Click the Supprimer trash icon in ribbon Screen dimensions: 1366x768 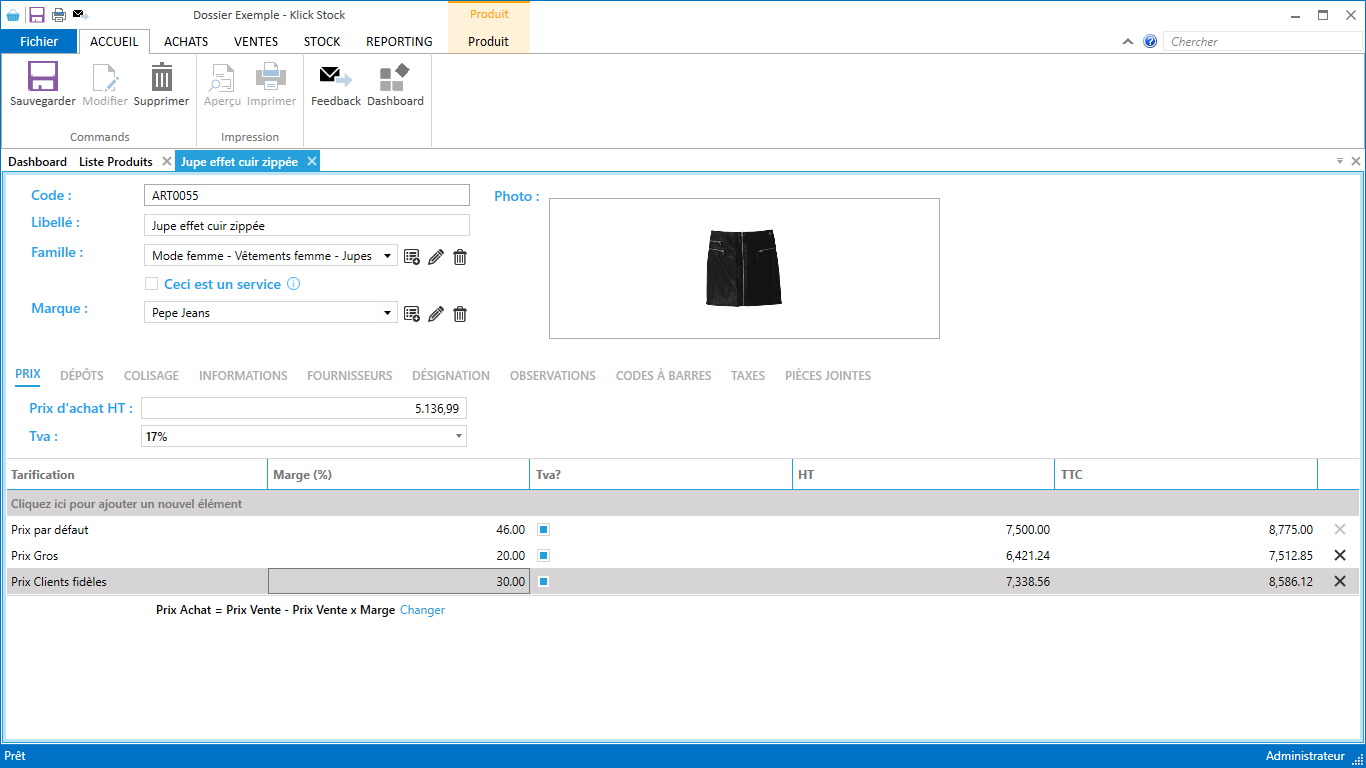click(x=161, y=78)
